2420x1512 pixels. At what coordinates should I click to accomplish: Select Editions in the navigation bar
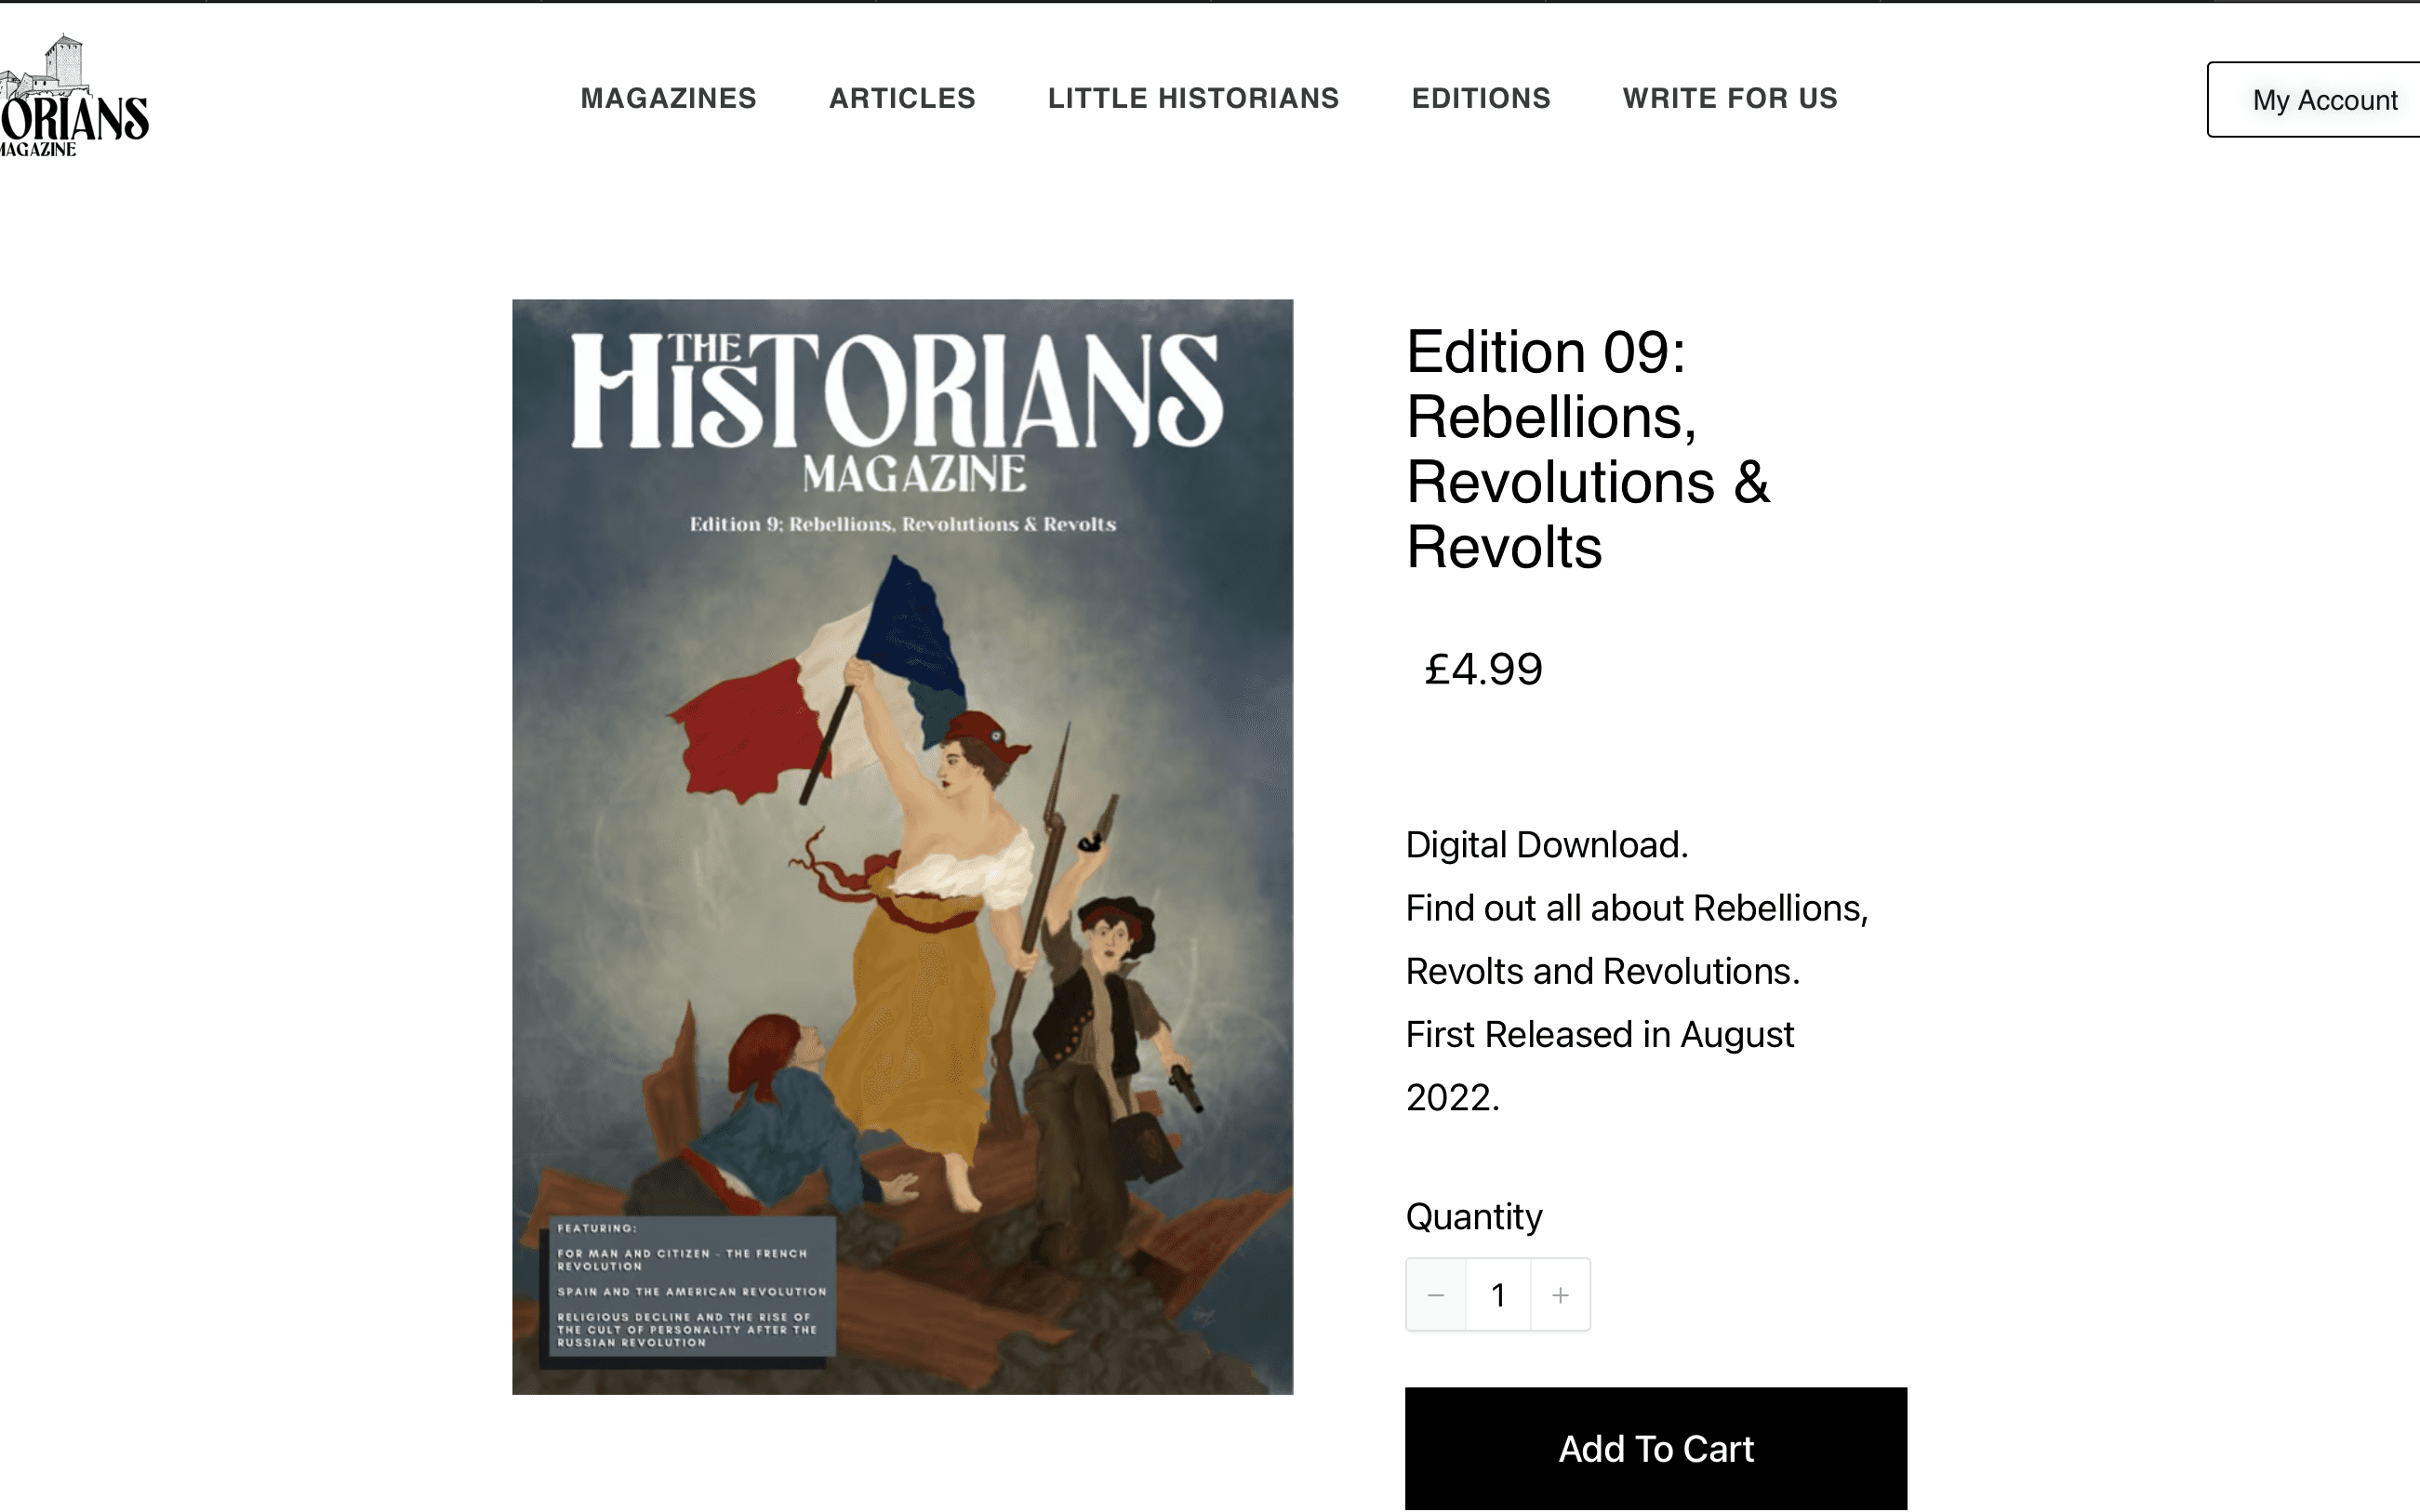pos(1481,98)
